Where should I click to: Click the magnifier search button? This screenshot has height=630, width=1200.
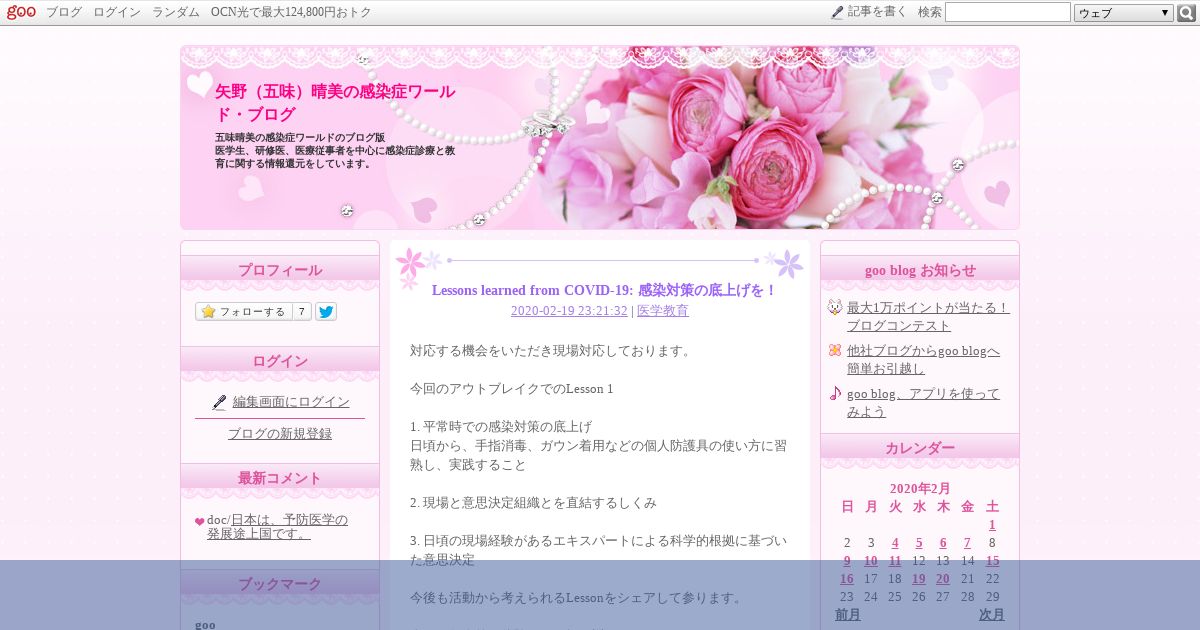click(x=1186, y=13)
